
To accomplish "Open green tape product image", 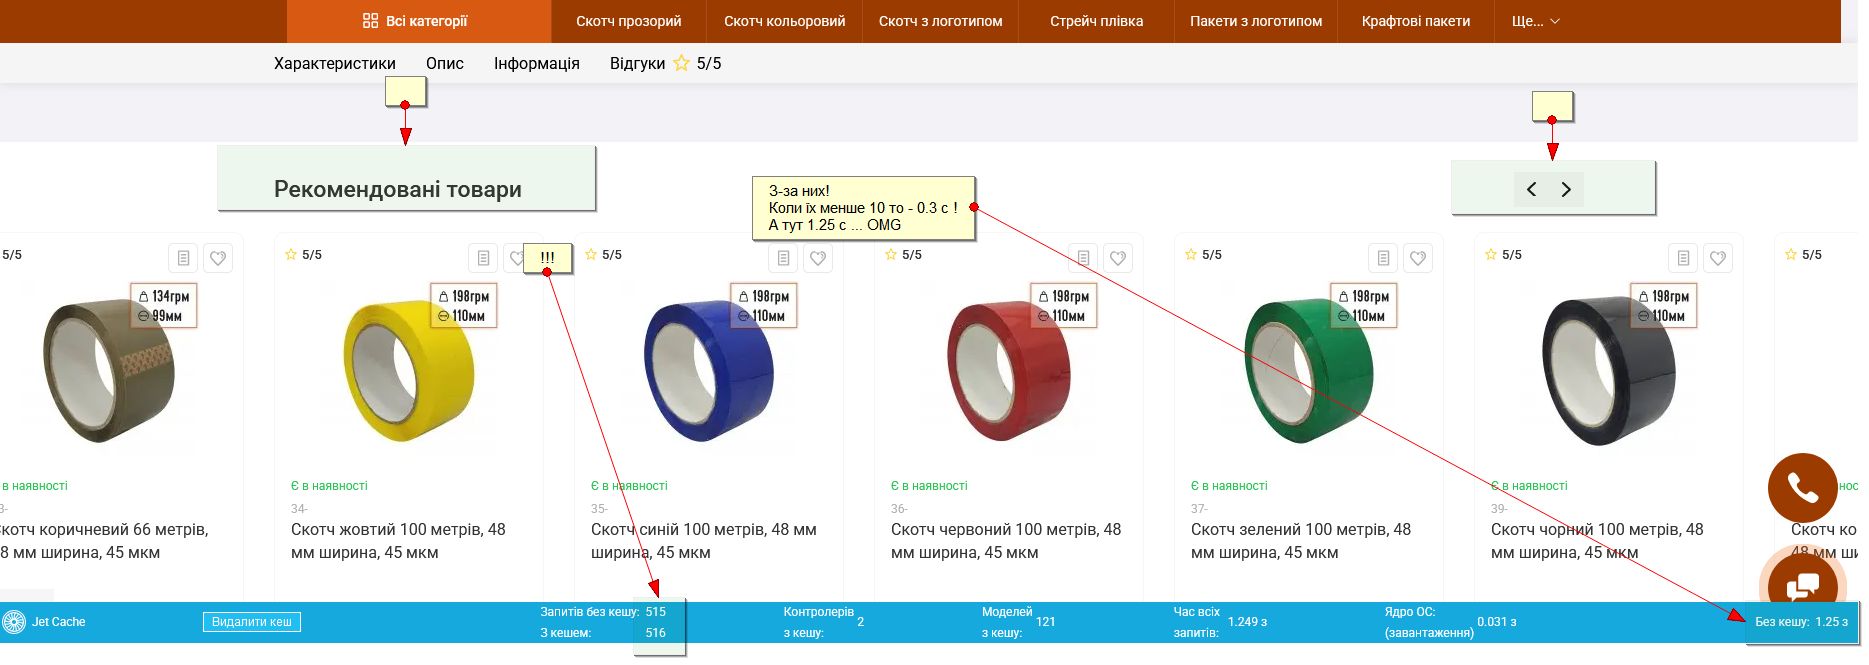I will (x=1308, y=371).
